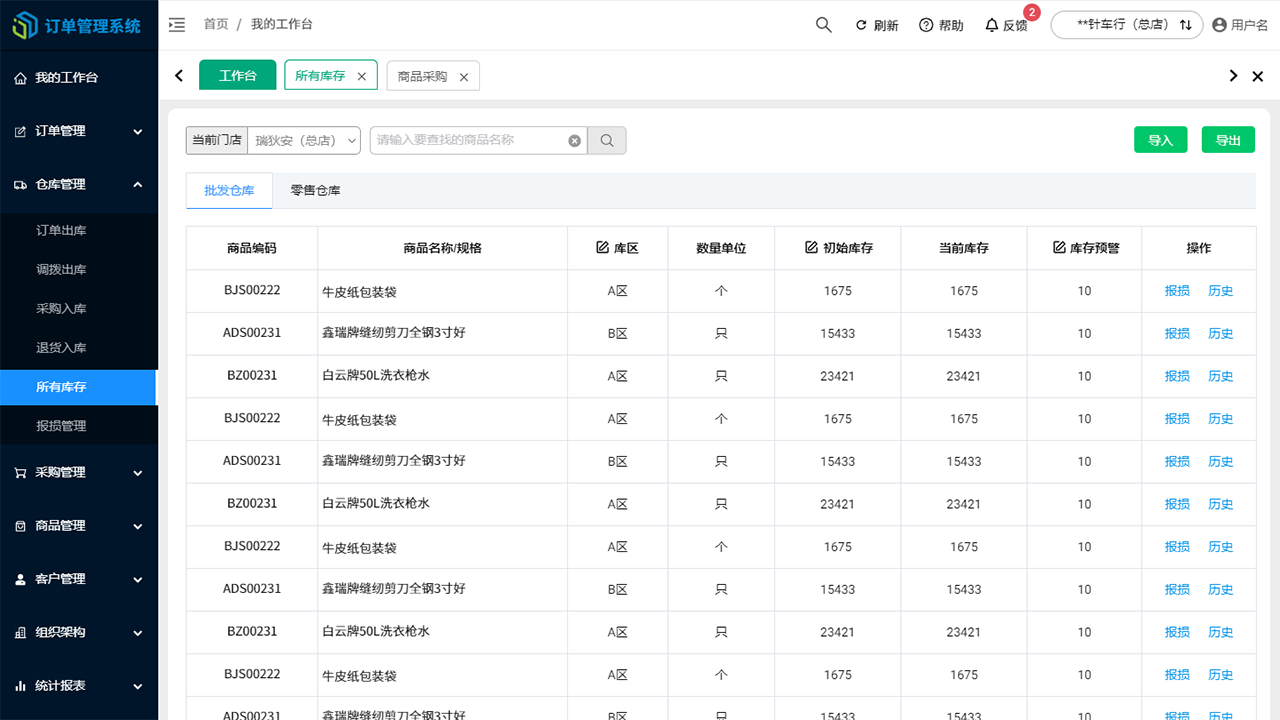
Task: Close the 所有库存 tab
Action: coord(362,75)
